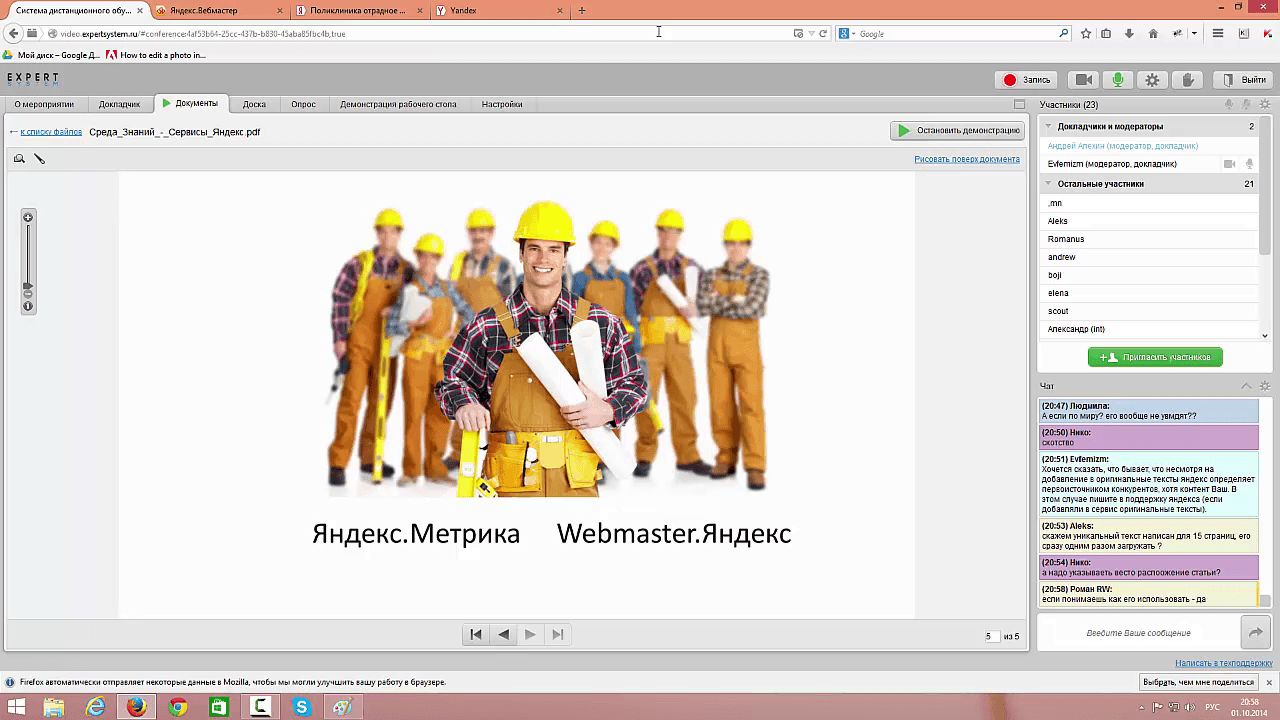Click the chat scrollbar thumb

pyautogui.click(x=1265, y=600)
